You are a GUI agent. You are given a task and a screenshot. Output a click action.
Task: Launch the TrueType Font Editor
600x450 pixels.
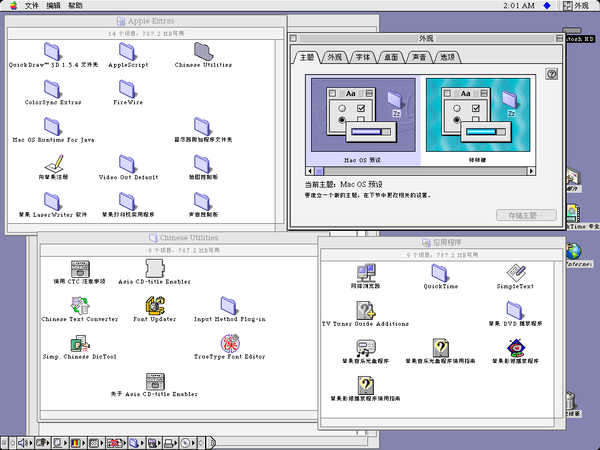(230, 343)
